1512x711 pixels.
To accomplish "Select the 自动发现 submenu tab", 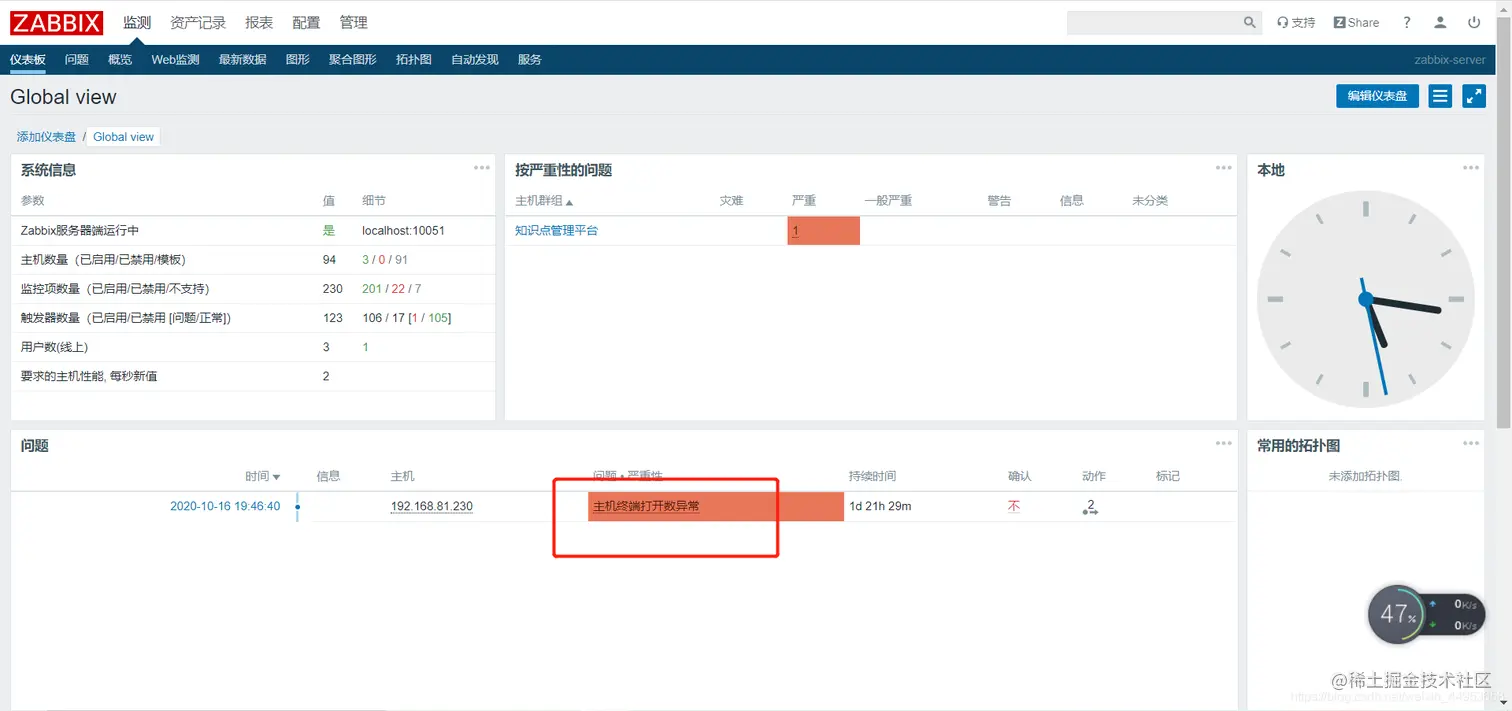I will click(475, 60).
